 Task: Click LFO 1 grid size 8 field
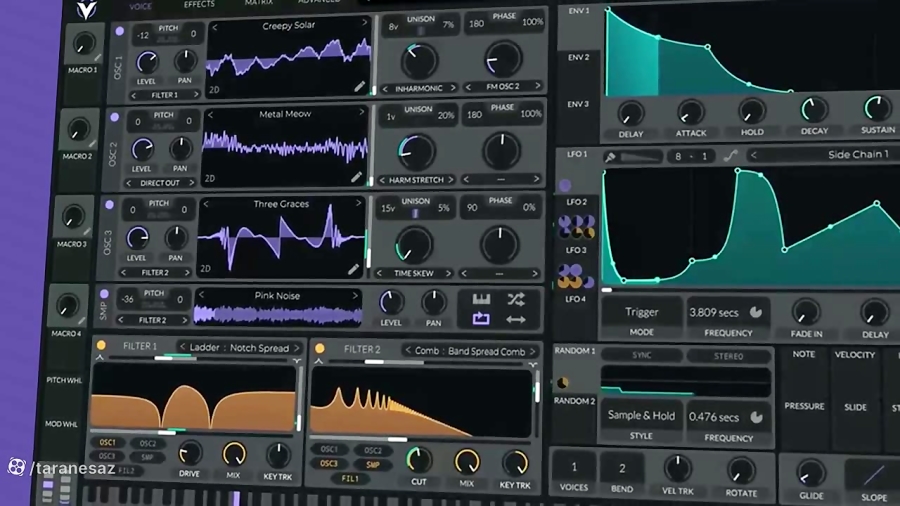click(678, 157)
